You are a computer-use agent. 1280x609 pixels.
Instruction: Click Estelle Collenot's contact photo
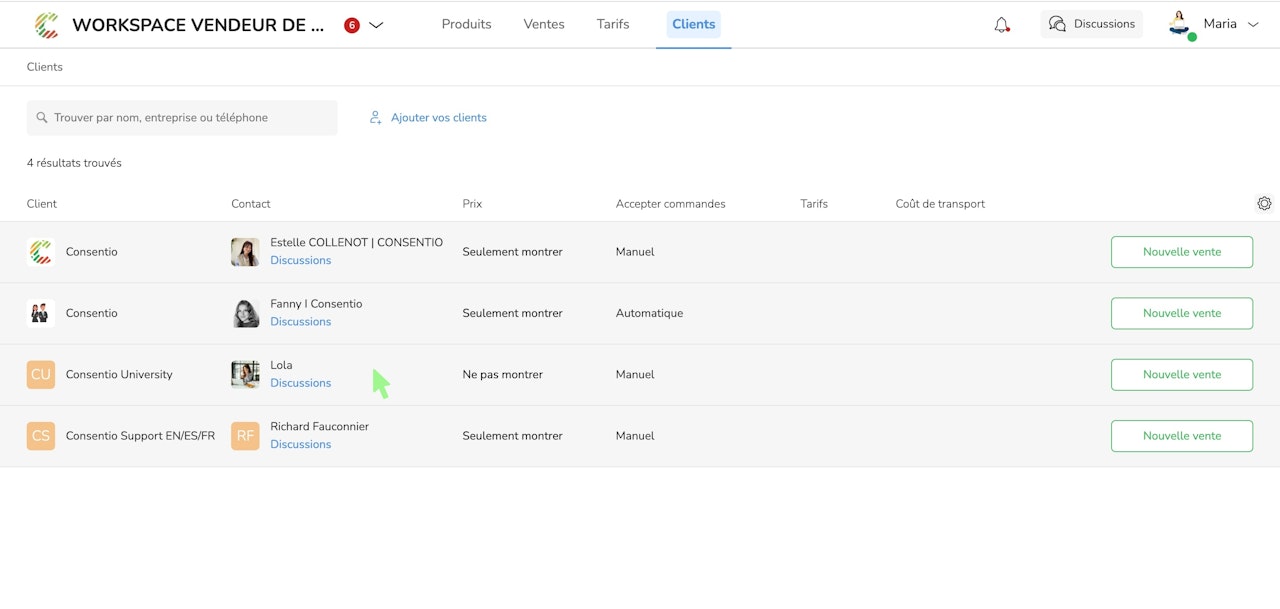pos(245,252)
